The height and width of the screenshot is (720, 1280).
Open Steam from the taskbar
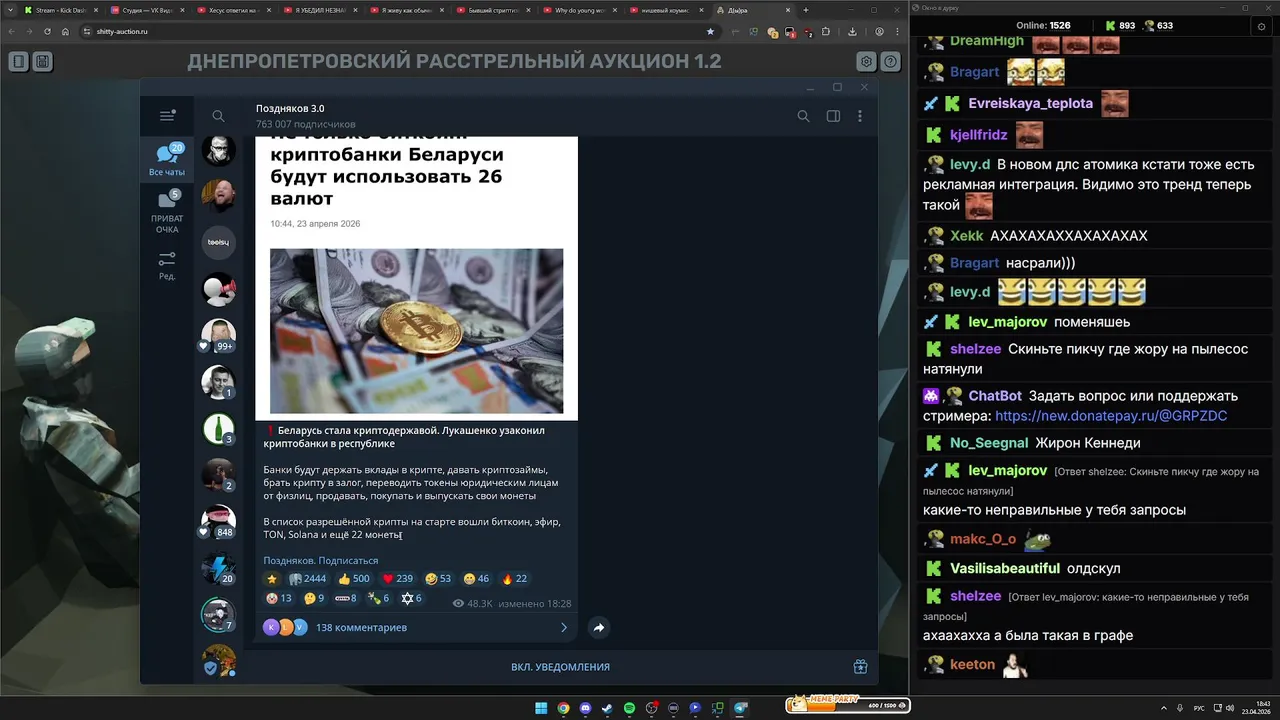pos(607,708)
